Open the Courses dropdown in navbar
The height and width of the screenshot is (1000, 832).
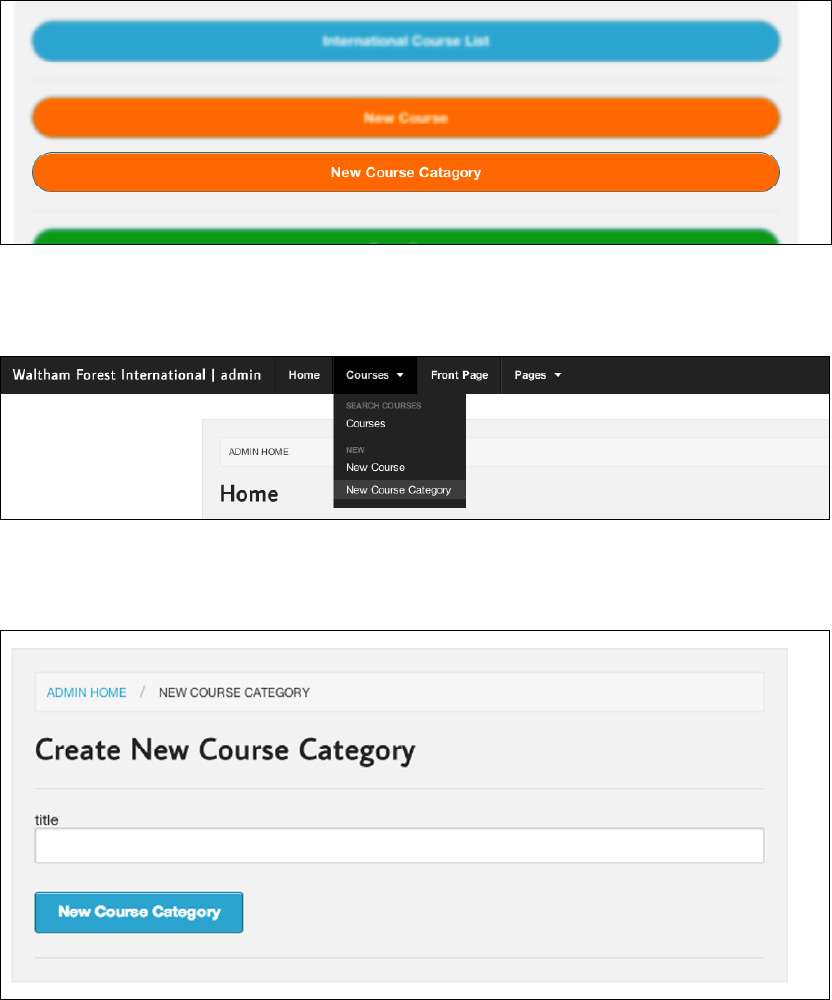click(375, 375)
